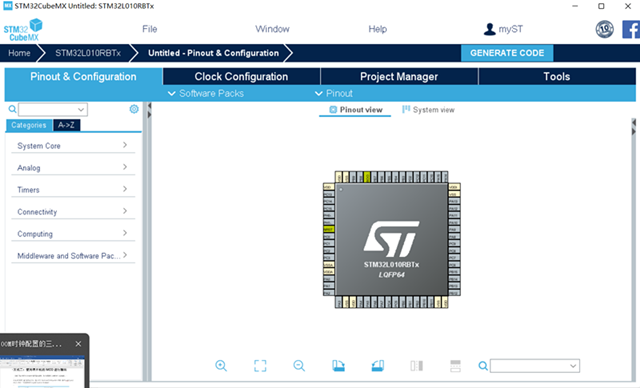Click the GENERATE CODE button

tap(507, 53)
